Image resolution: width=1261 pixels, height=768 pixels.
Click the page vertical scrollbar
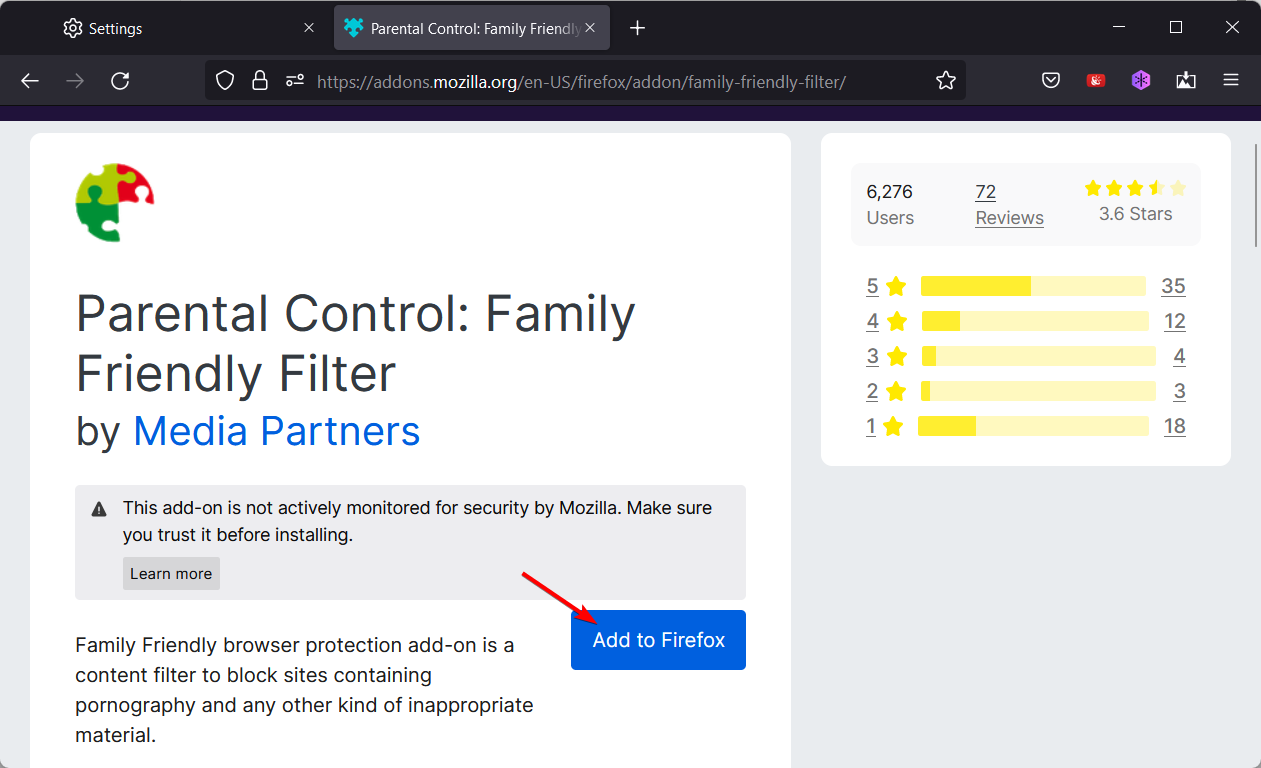[x=1256, y=195]
